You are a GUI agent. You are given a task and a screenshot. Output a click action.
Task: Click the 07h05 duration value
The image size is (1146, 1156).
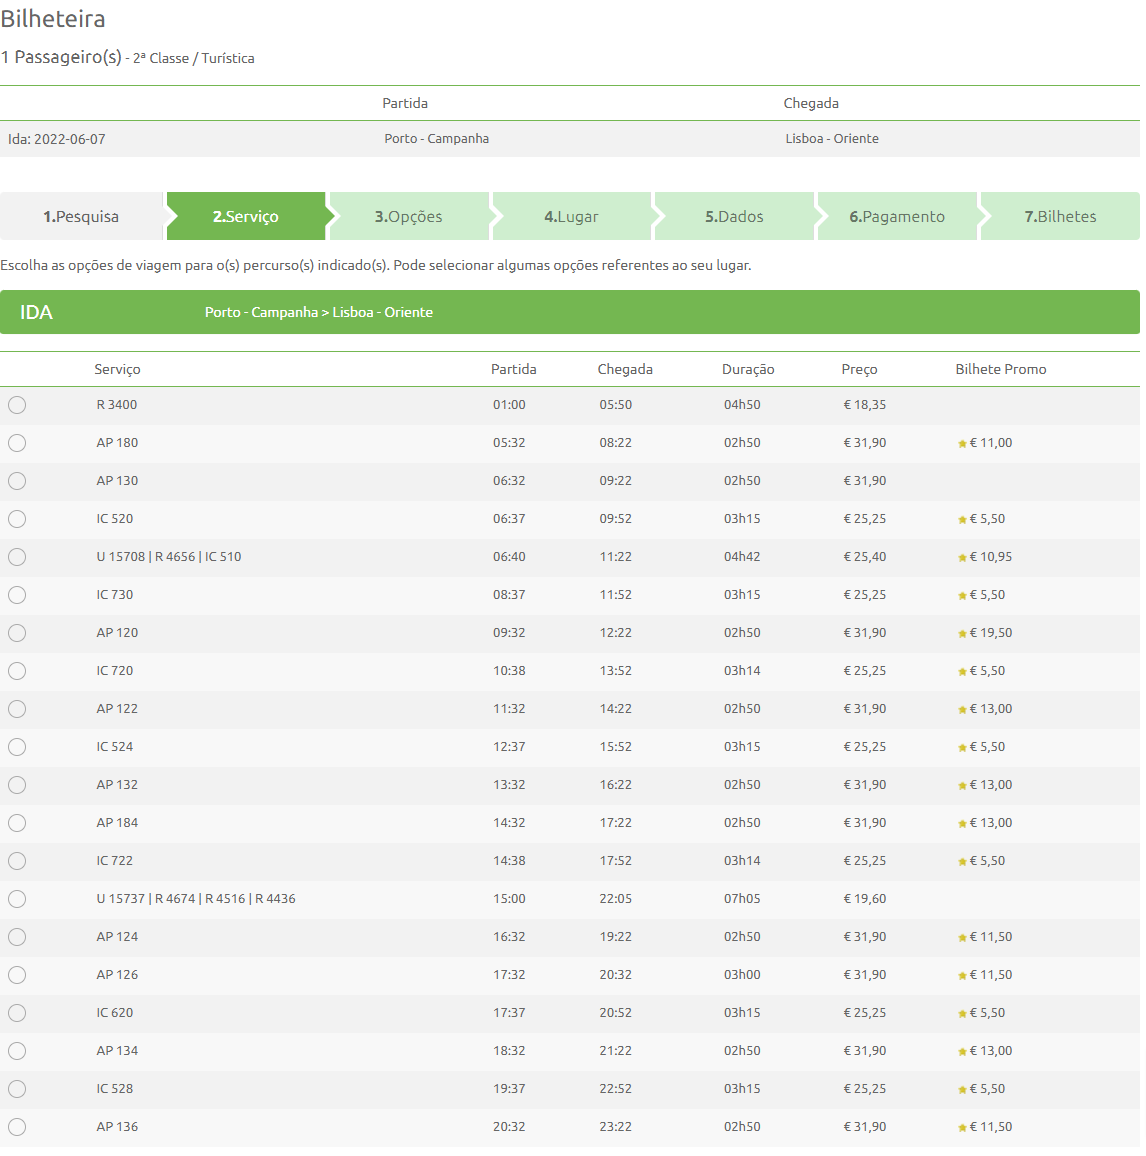(x=742, y=899)
